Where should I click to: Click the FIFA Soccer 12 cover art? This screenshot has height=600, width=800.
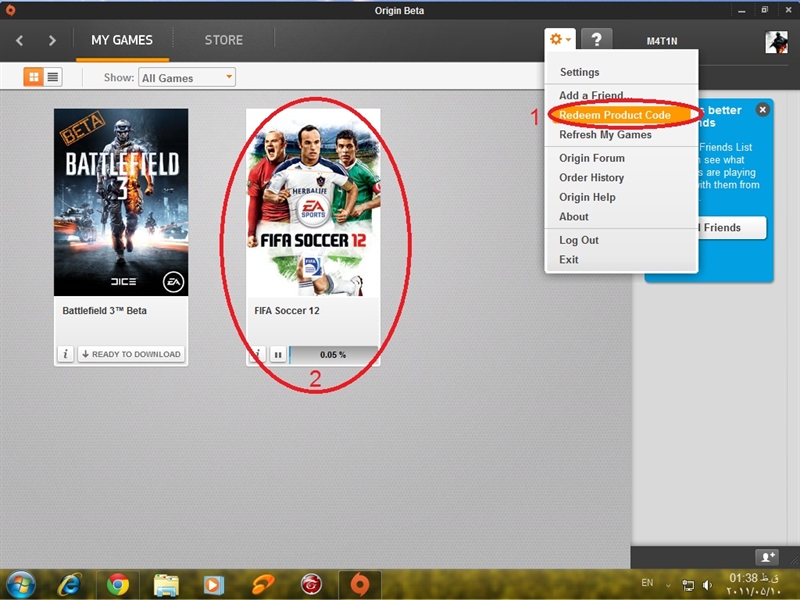tap(313, 202)
